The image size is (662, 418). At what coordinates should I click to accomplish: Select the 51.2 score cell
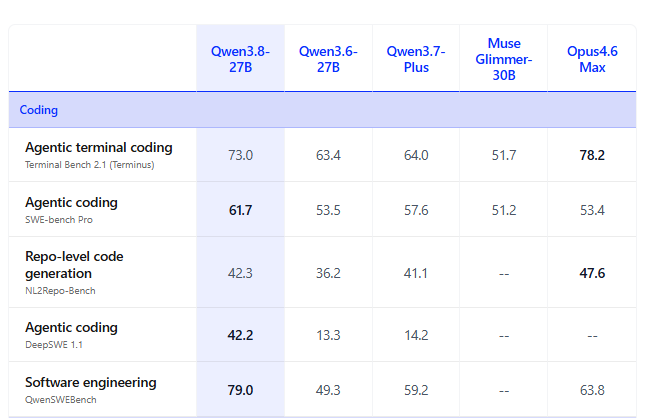[504, 210]
